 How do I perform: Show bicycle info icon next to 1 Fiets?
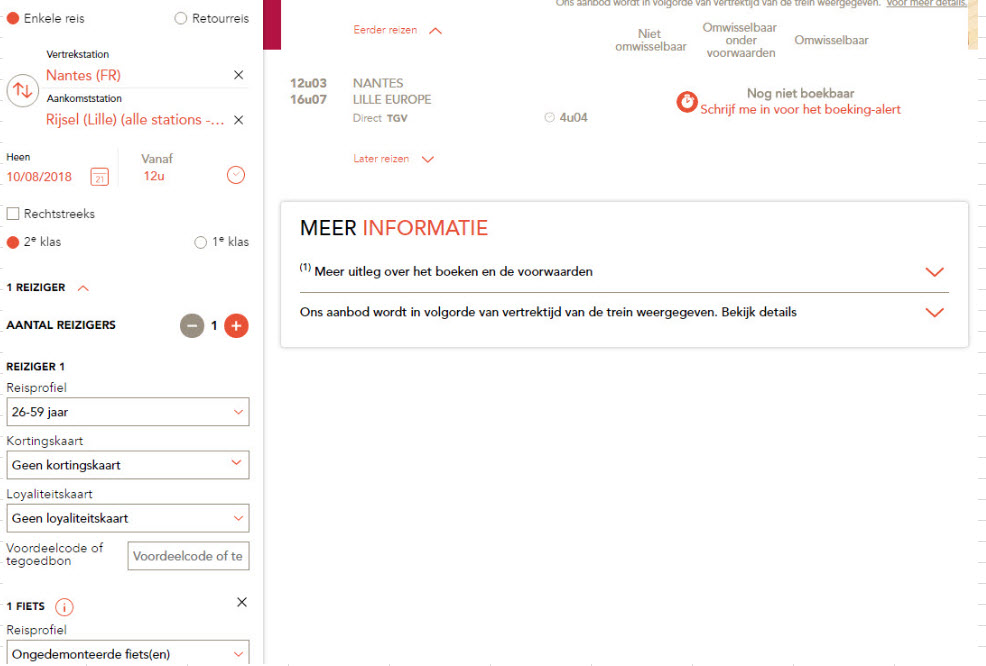coord(64,607)
